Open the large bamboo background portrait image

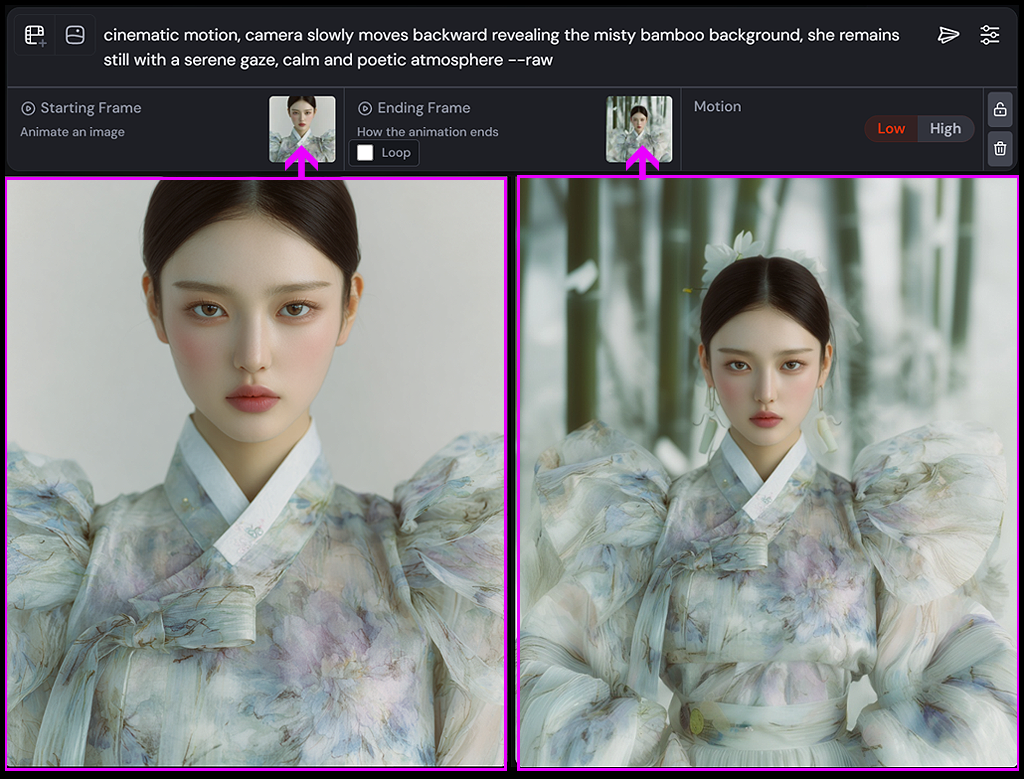click(x=768, y=473)
